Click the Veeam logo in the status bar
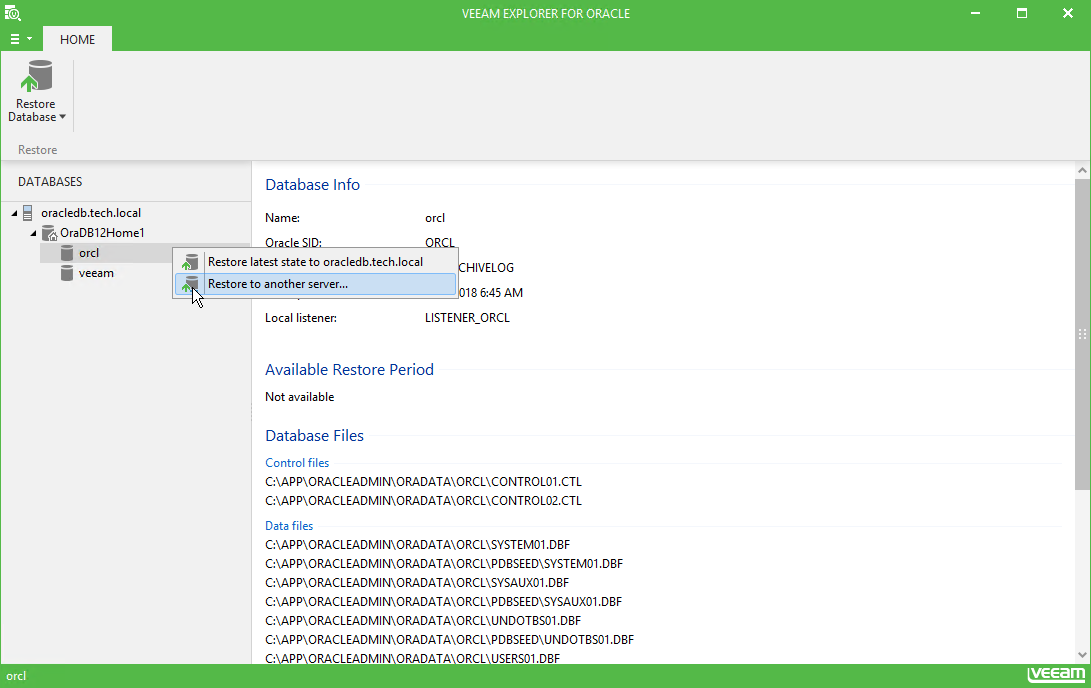This screenshot has height=688, width=1091. point(1056,674)
